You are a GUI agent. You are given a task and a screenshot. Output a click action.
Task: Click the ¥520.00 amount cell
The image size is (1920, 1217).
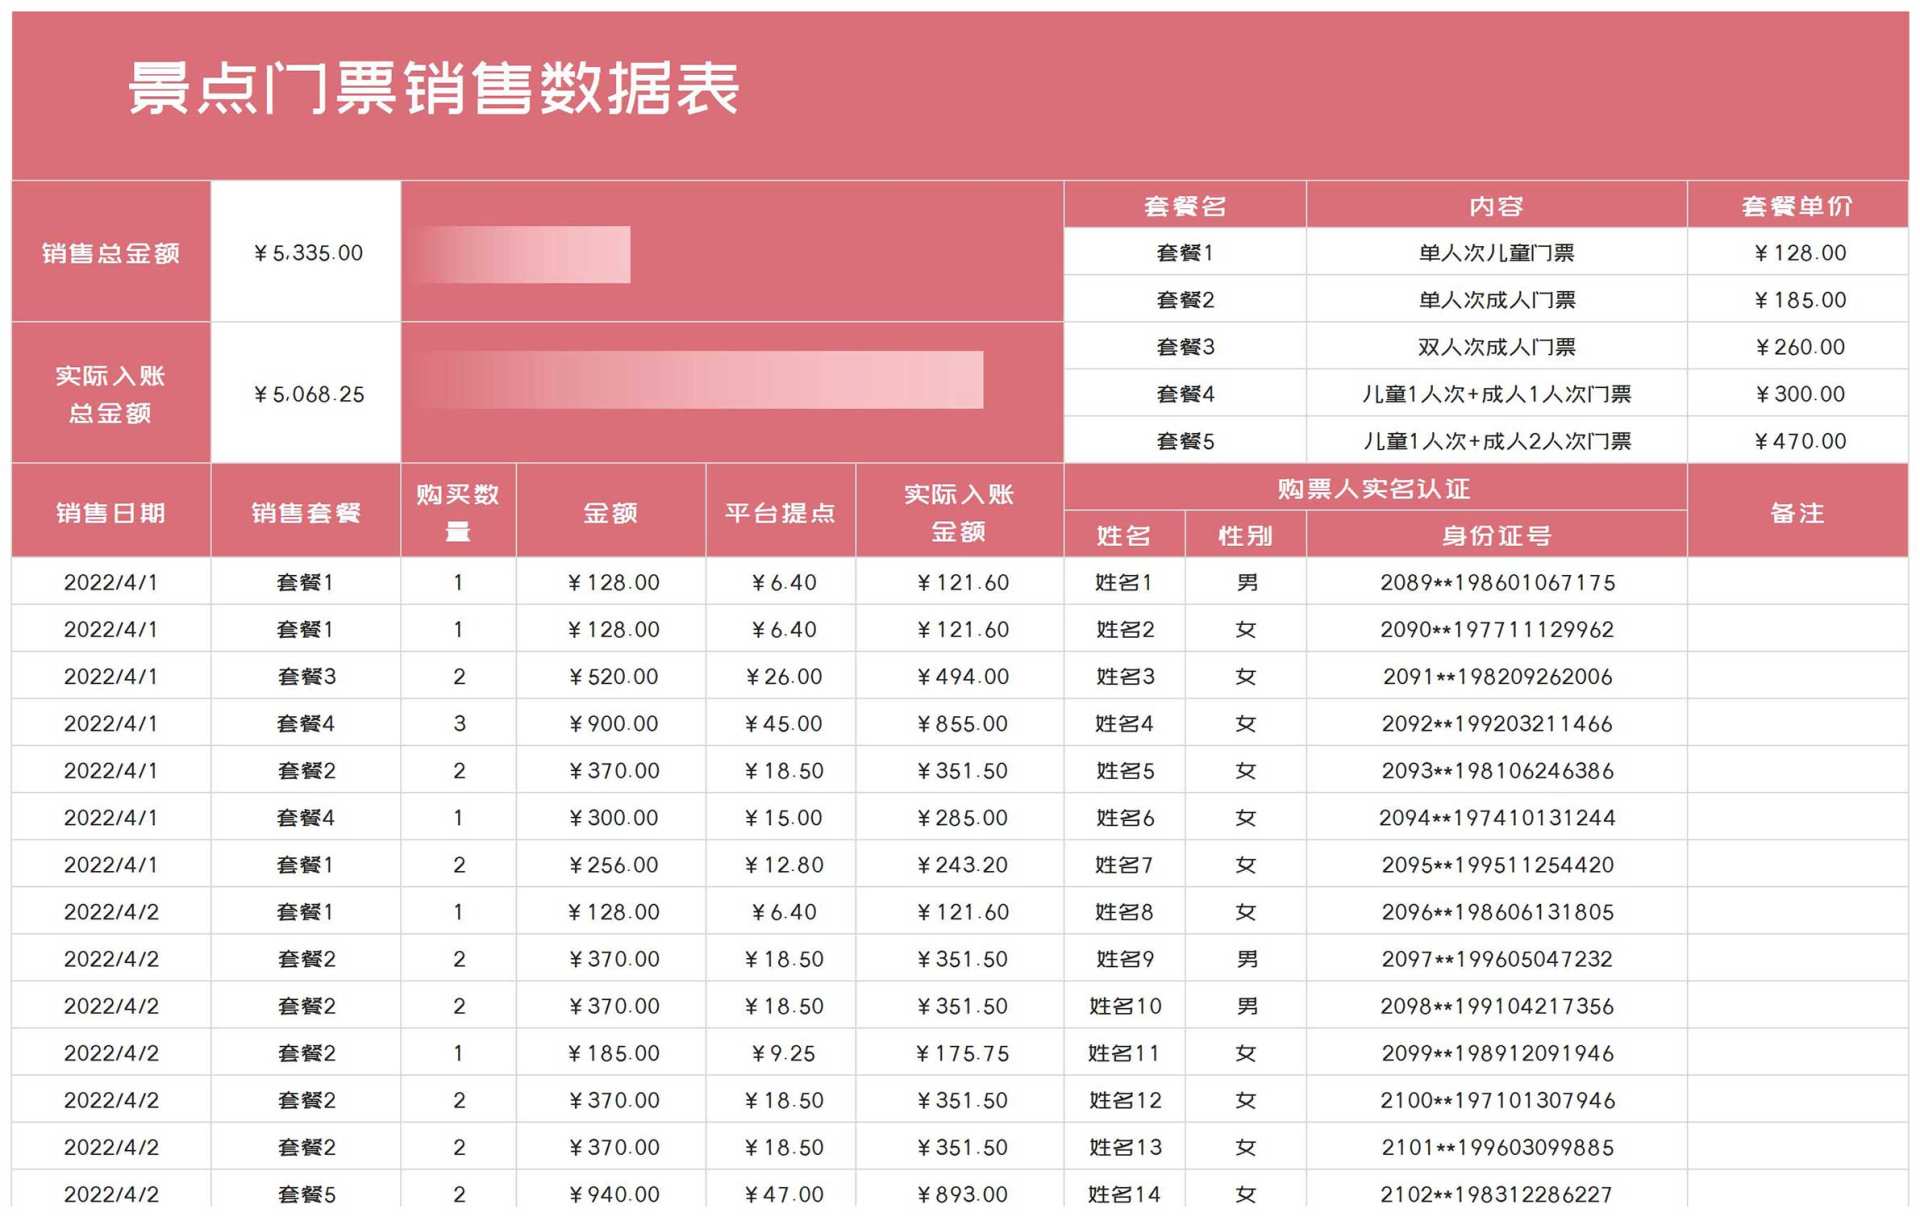point(611,675)
